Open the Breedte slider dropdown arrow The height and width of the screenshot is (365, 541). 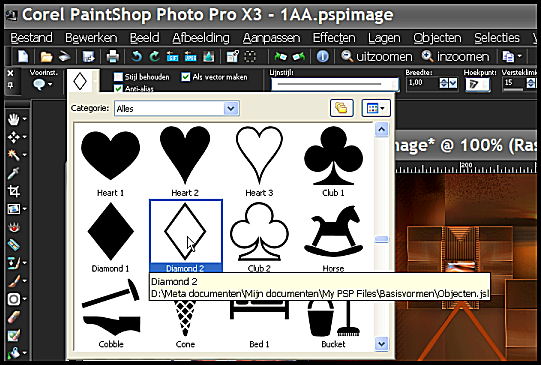pos(453,83)
